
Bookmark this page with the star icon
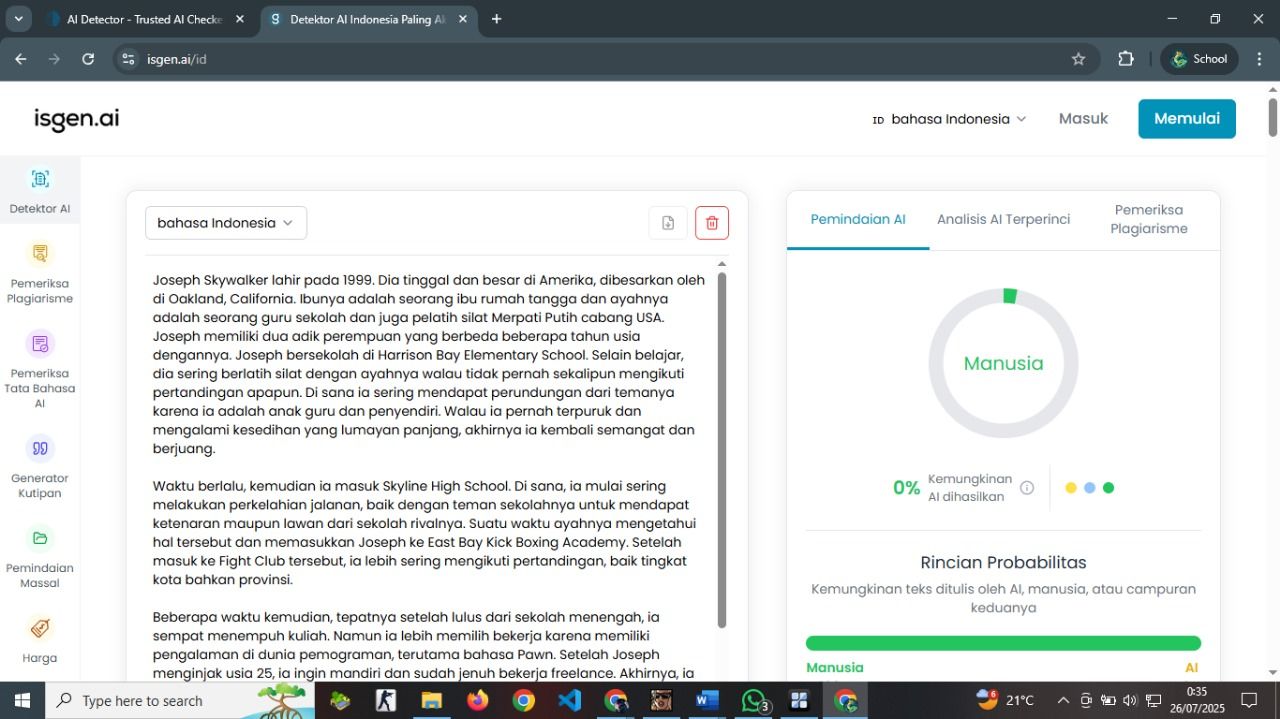point(1078,59)
